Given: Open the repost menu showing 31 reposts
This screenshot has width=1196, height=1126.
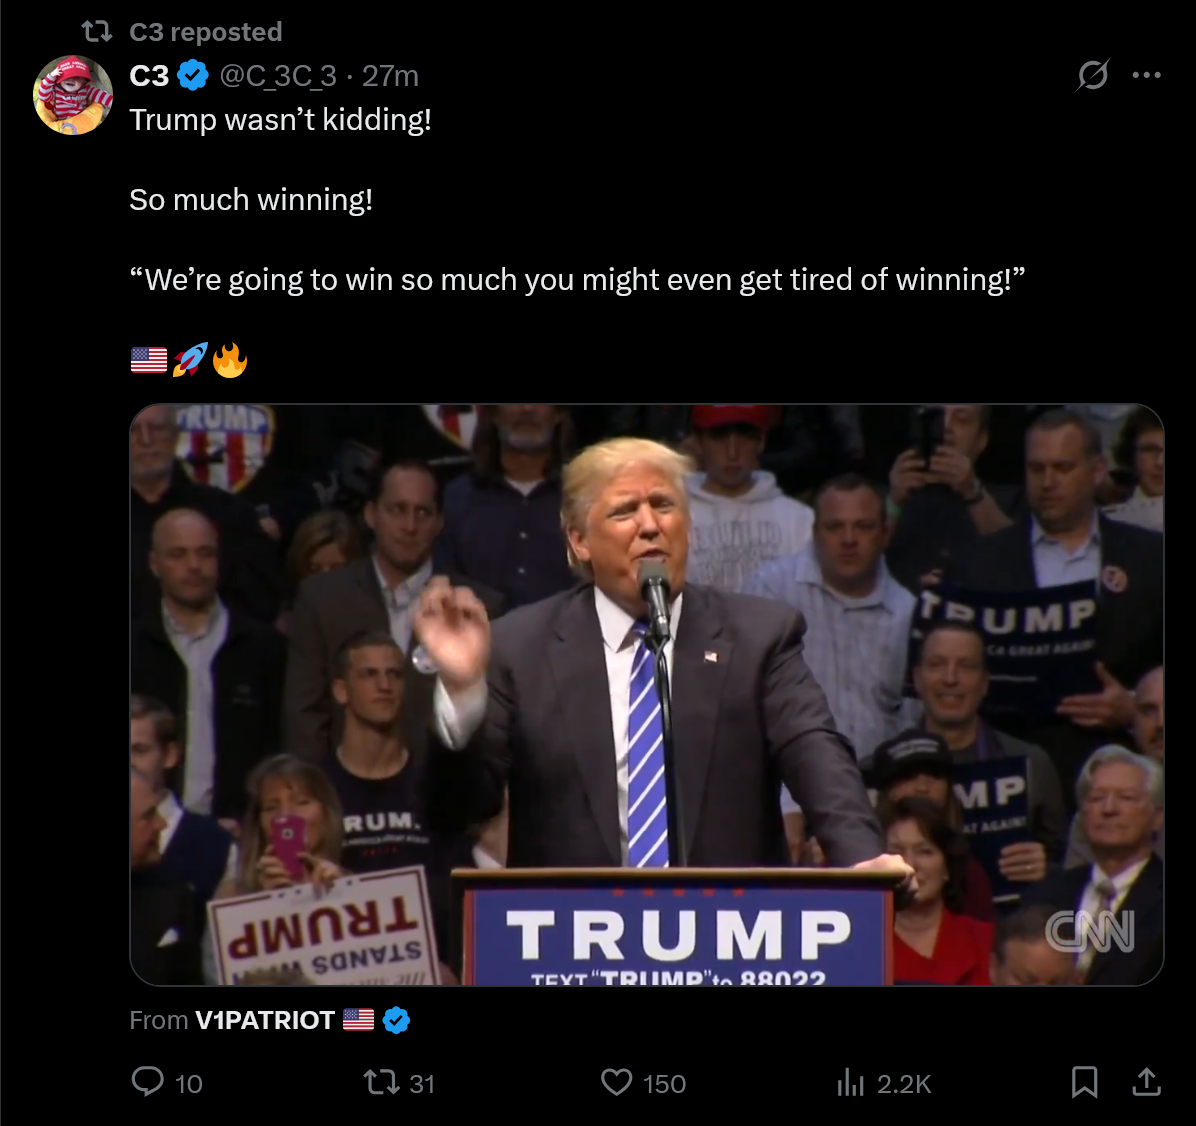Looking at the screenshot, I should click(398, 1083).
